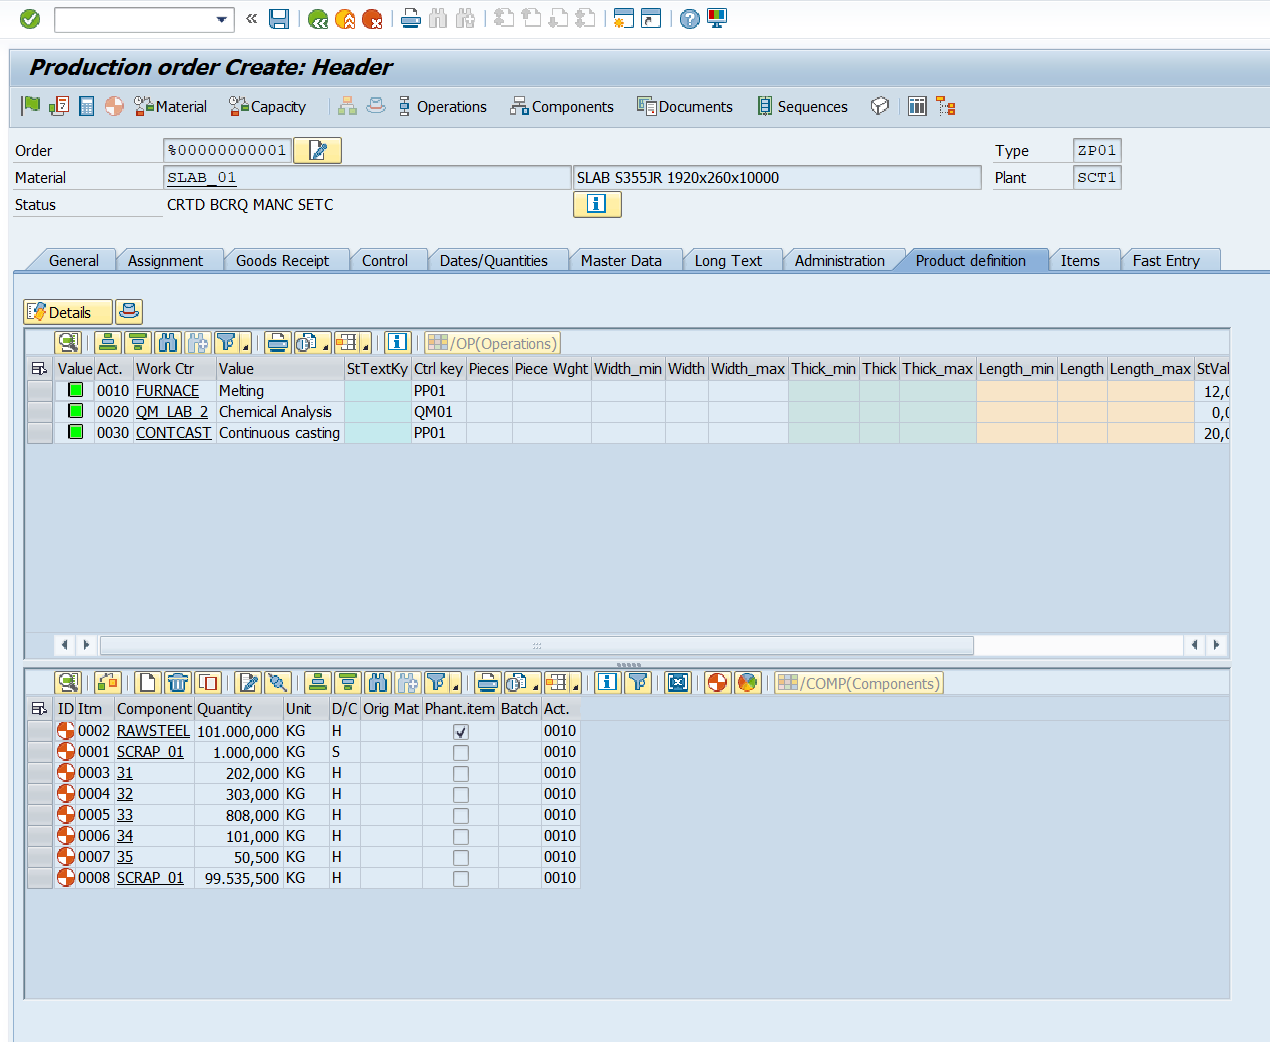
Task: Click the green Back arrow icon
Action: click(318, 19)
